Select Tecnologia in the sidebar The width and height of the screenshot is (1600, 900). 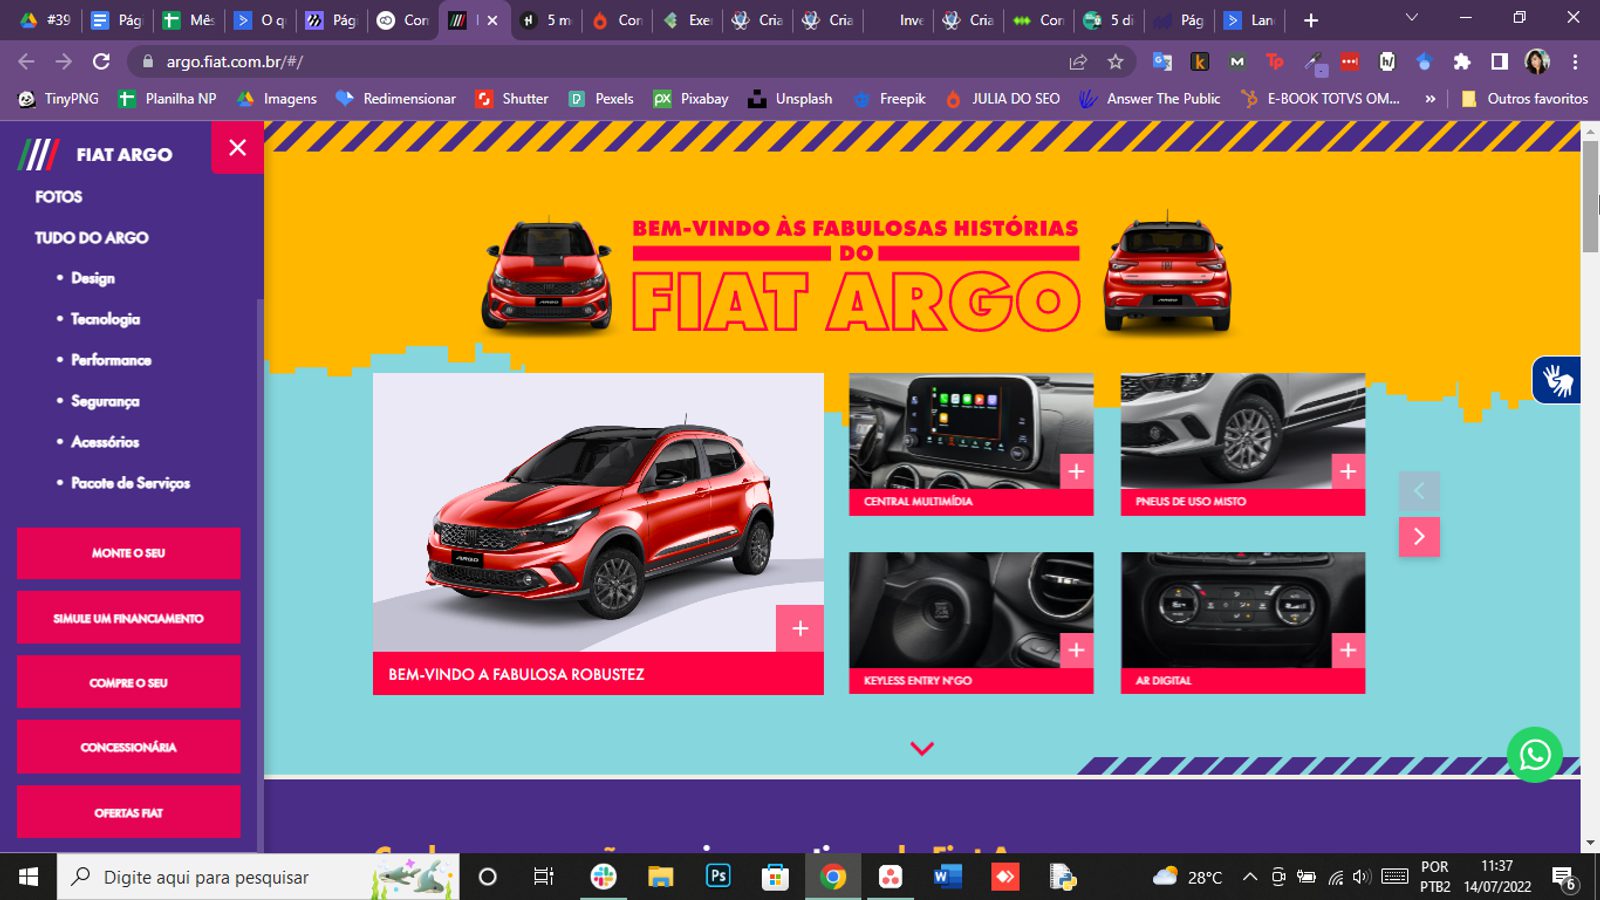(x=105, y=319)
